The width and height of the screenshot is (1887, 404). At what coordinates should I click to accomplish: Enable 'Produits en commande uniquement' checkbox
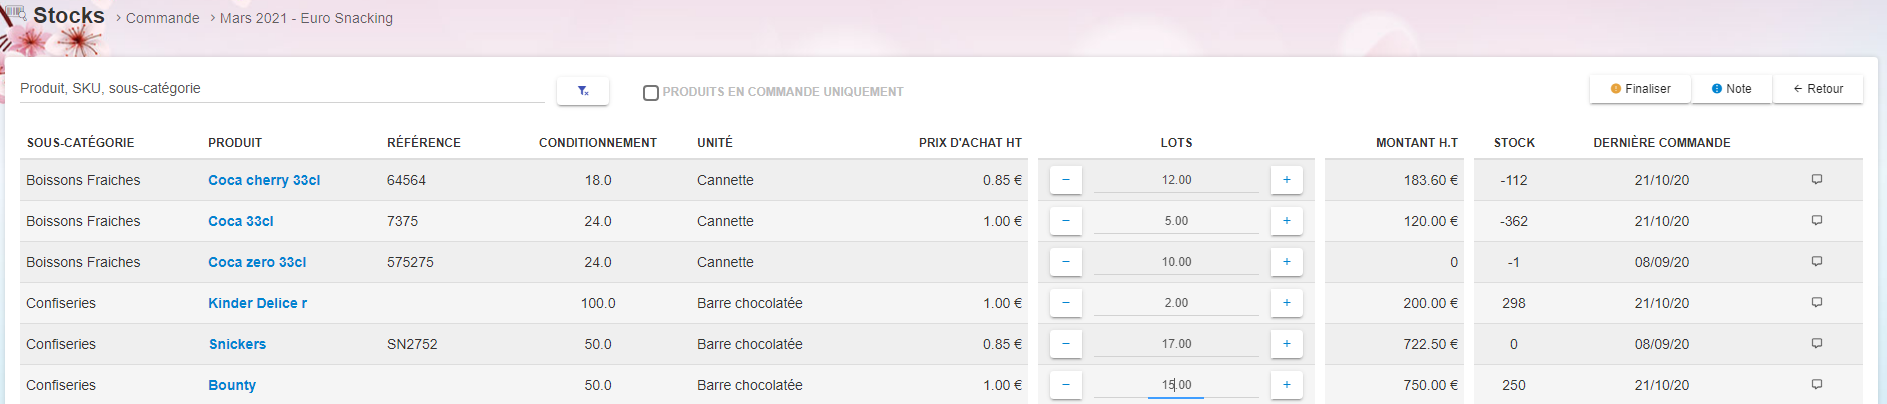coord(651,92)
